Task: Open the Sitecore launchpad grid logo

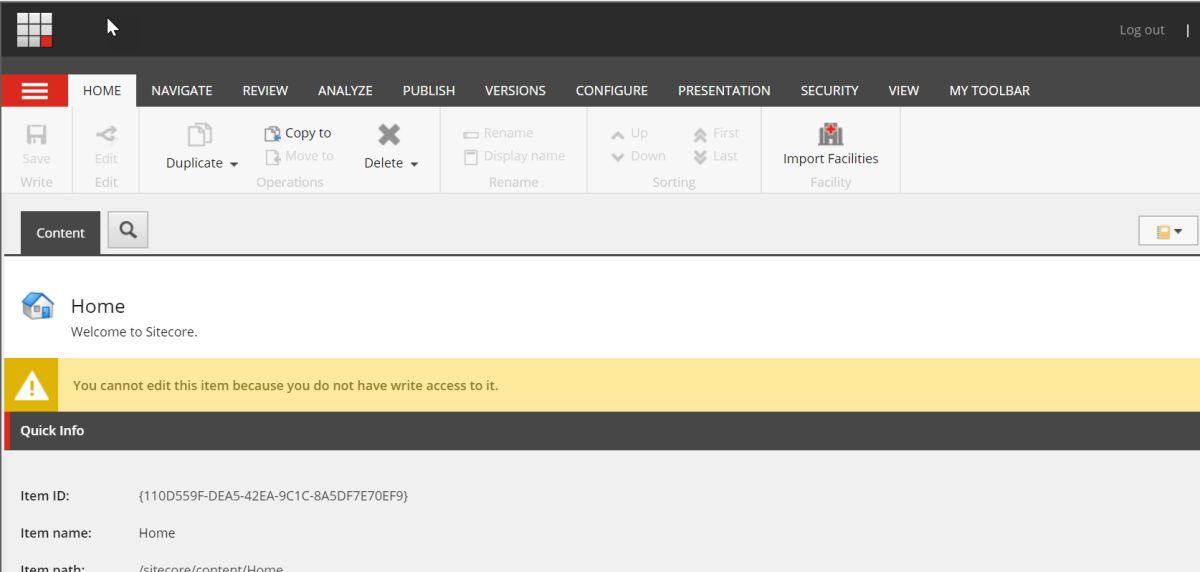Action: pos(34,29)
